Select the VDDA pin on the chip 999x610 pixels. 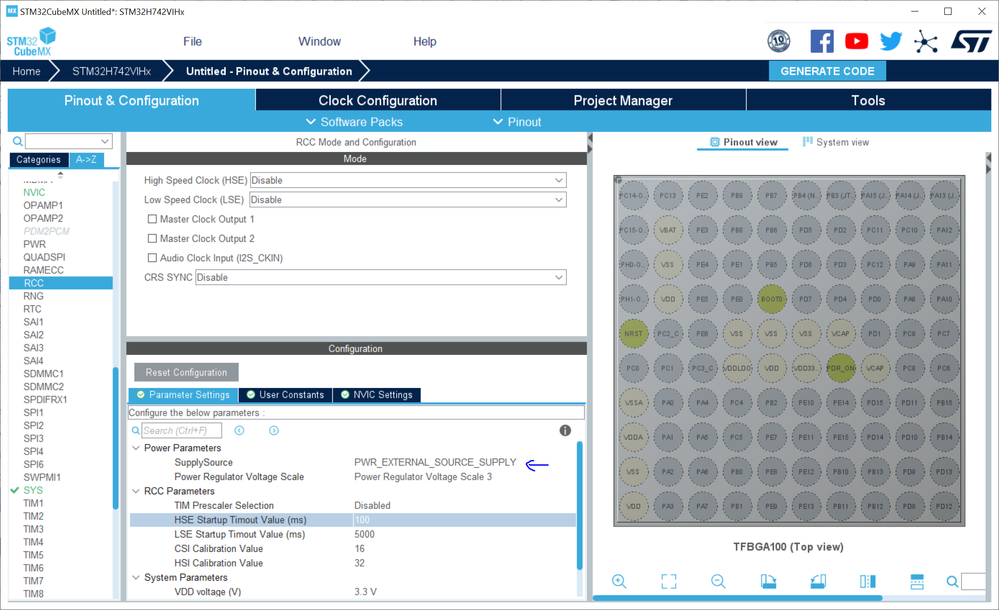pyautogui.click(x=633, y=437)
